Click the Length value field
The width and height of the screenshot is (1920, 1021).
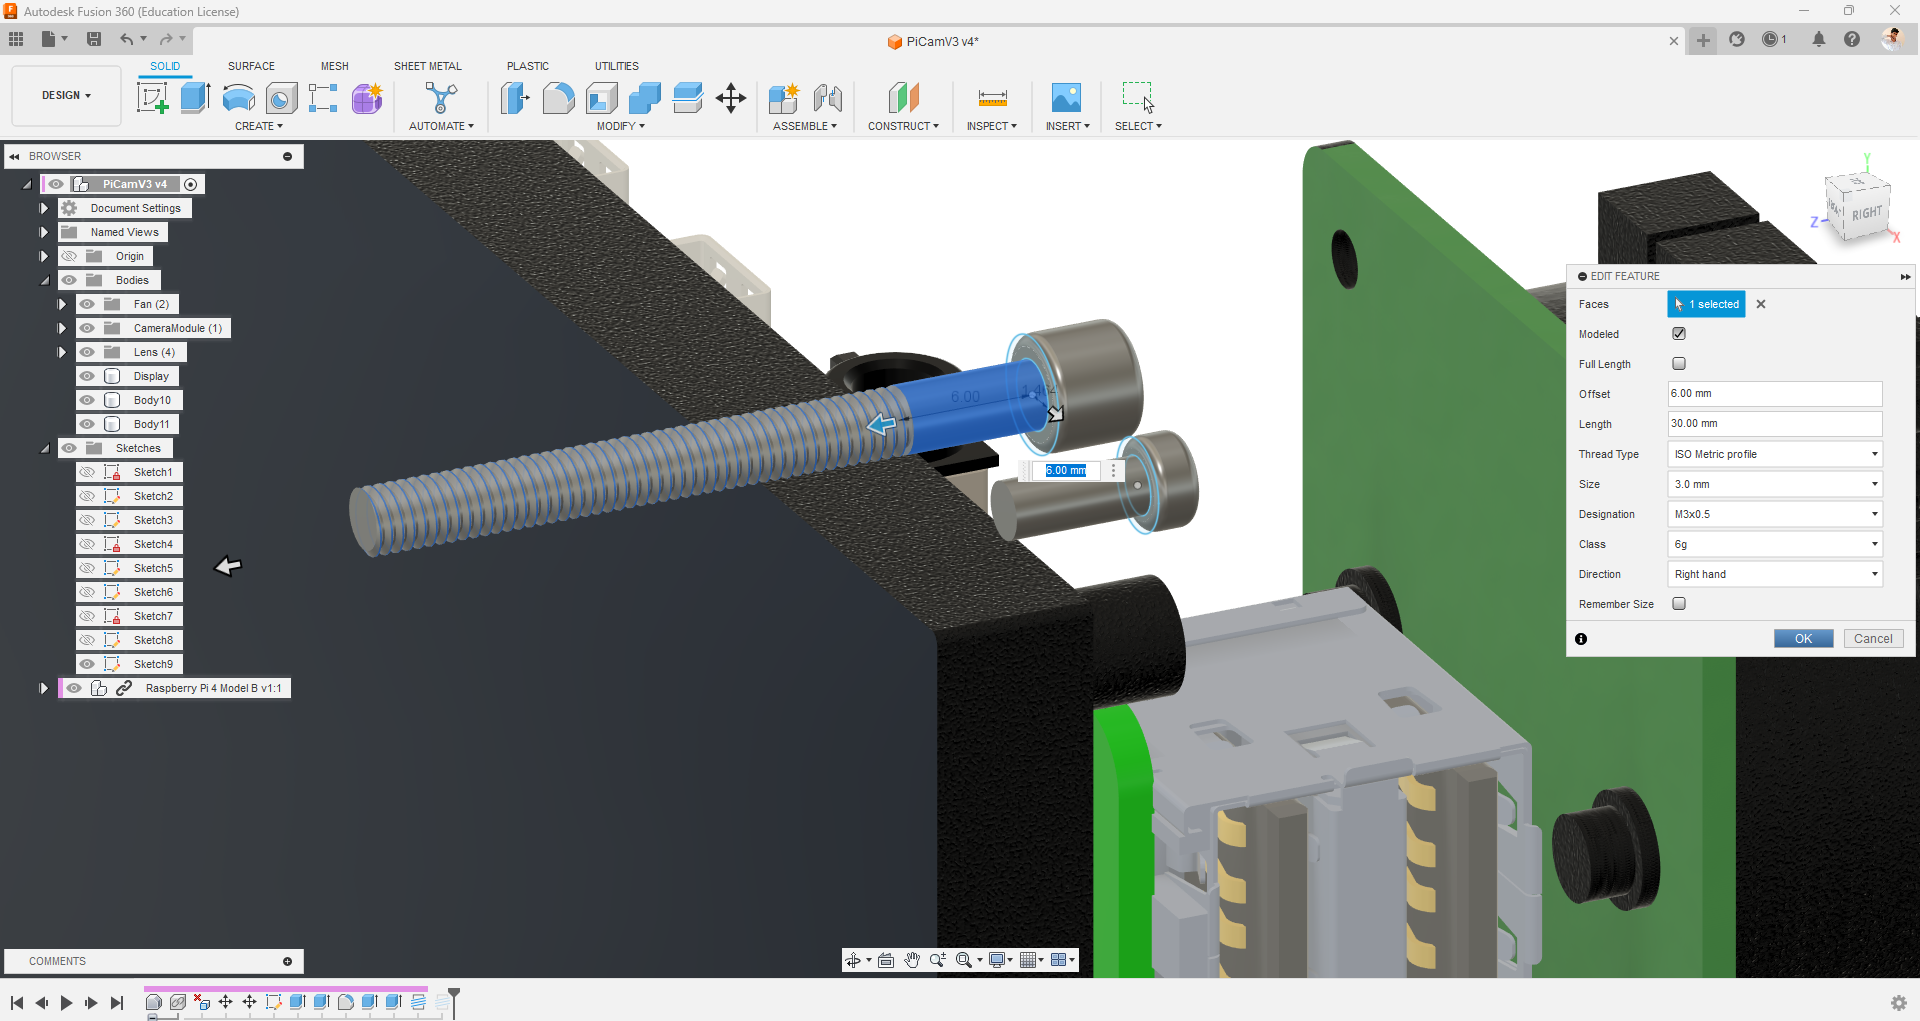coord(1775,424)
